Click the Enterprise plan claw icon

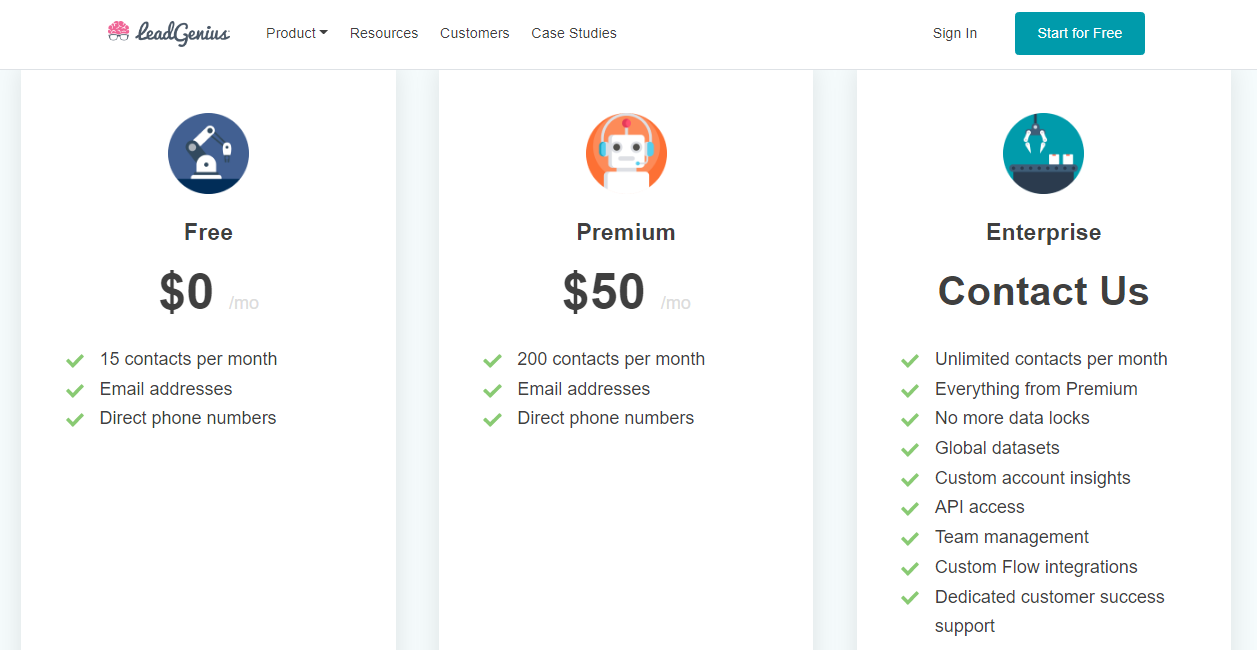[x=1043, y=153]
